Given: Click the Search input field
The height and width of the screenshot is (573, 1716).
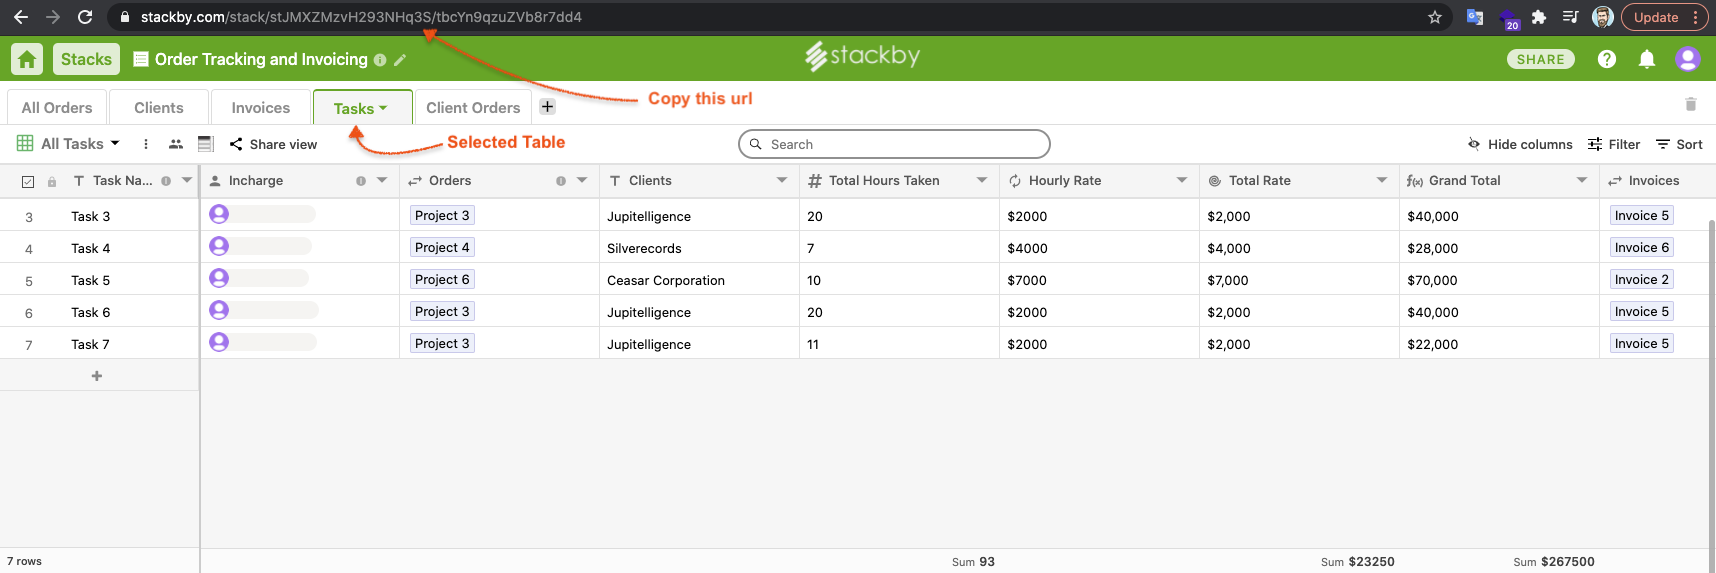Looking at the screenshot, I should 900,144.
